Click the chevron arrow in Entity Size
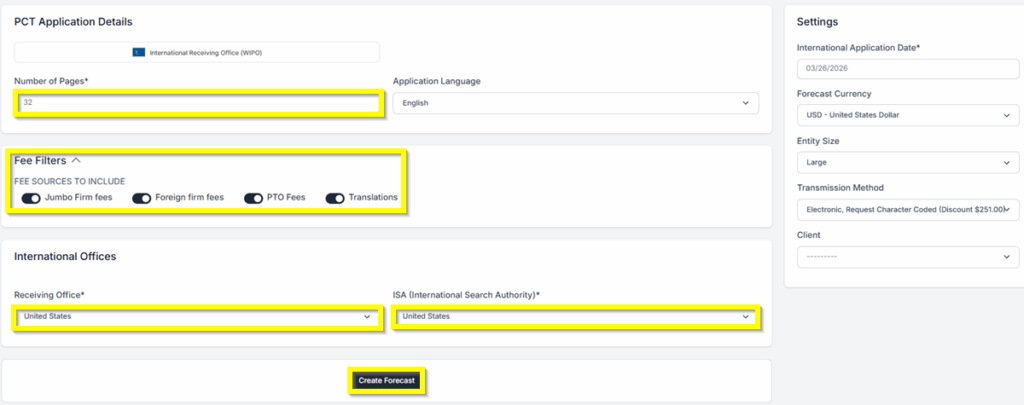The image size is (1024, 405). pyautogui.click(x=1005, y=162)
